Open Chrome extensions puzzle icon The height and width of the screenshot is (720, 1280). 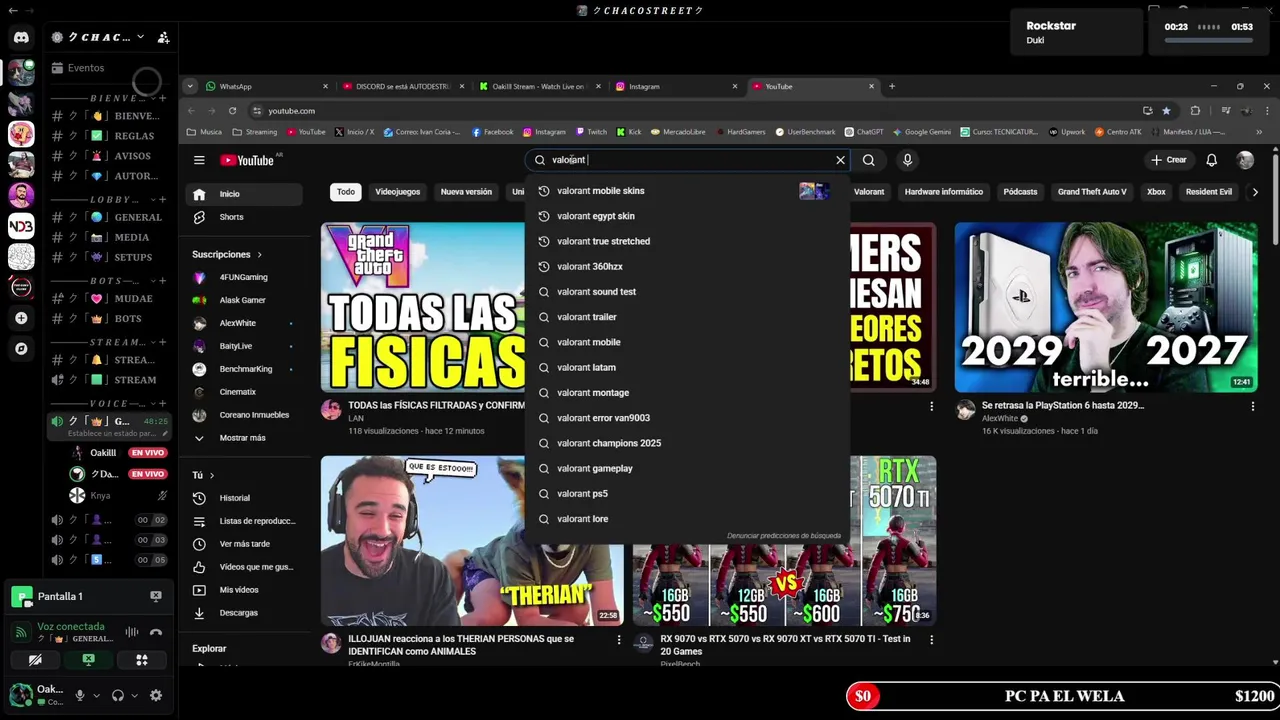1195,111
